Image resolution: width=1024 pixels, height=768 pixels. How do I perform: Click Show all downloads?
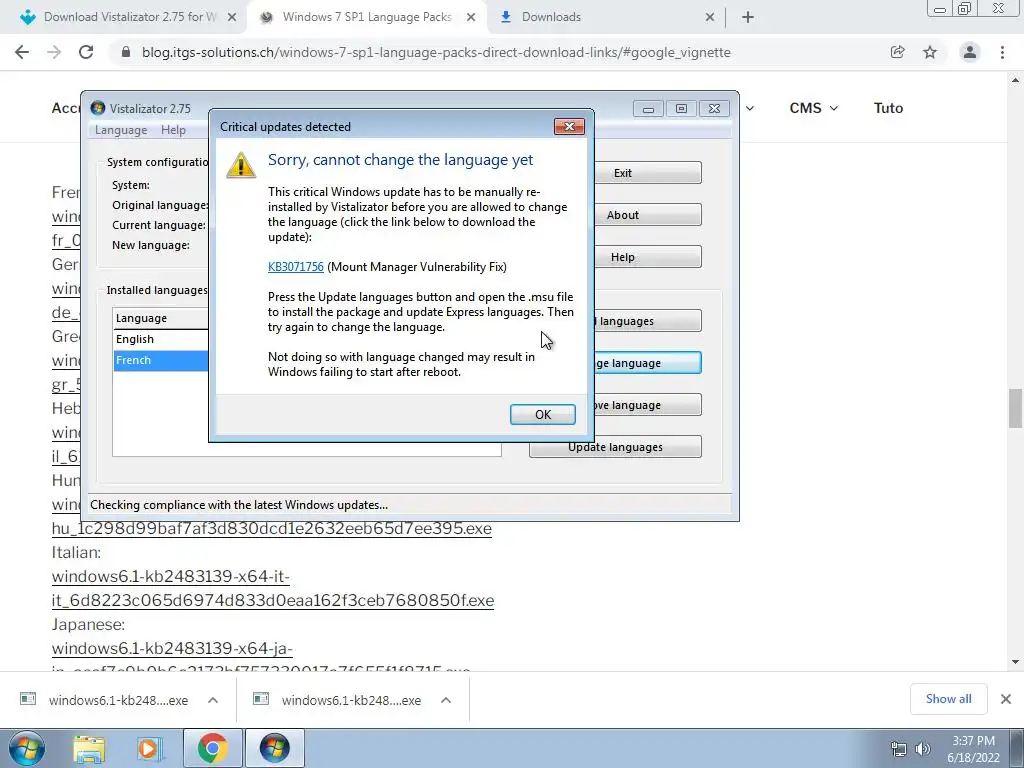click(948, 699)
